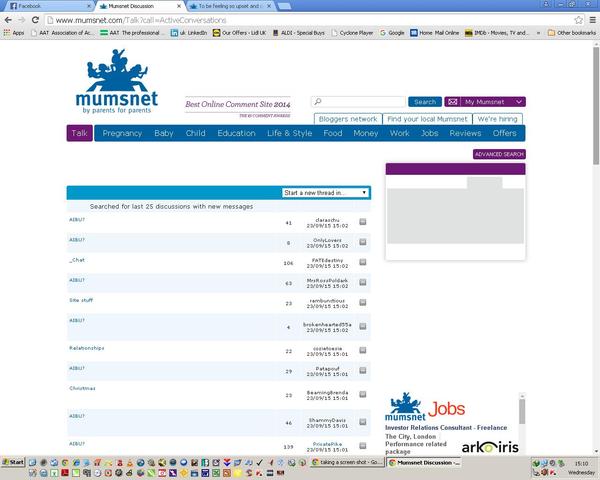Click the taskbar clock showing 15:10

click(581, 464)
